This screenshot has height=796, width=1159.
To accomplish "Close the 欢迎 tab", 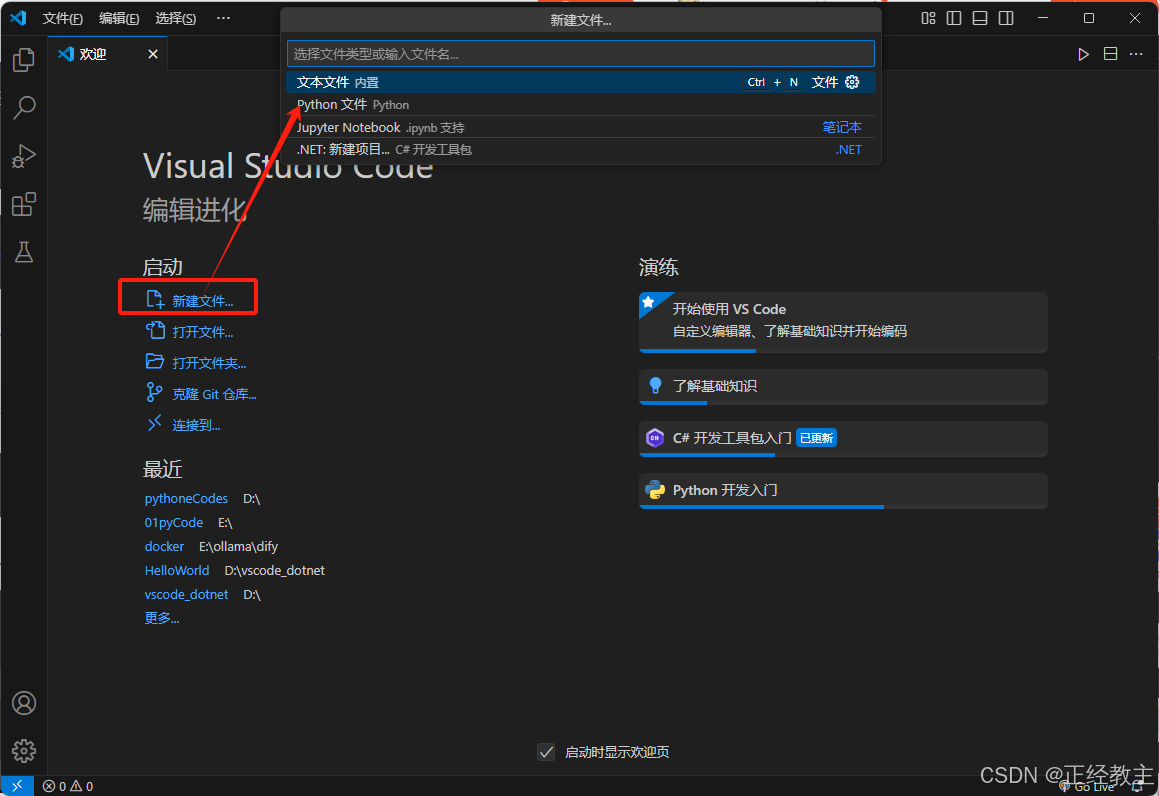I will [153, 54].
